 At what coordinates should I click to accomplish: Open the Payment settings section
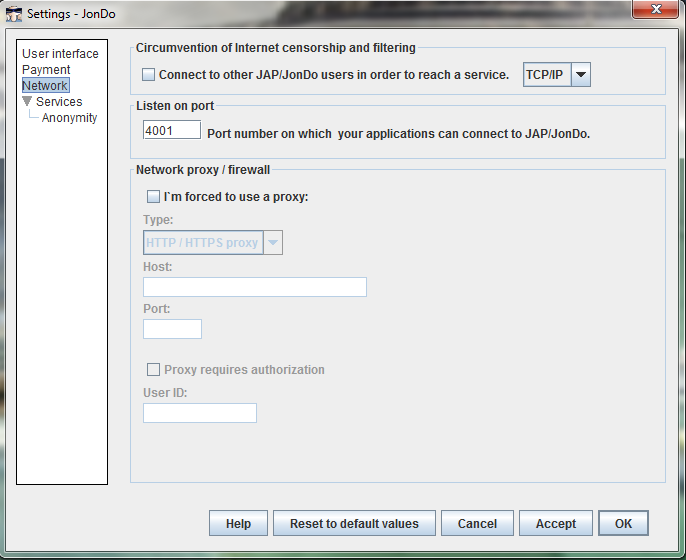pos(46,70)
